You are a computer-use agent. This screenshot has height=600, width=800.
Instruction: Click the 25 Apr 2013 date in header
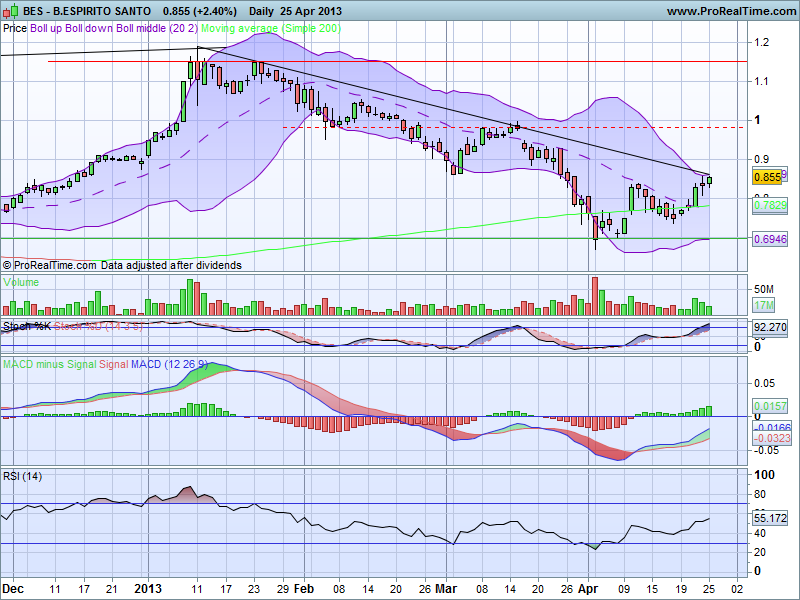click(311, 11)
